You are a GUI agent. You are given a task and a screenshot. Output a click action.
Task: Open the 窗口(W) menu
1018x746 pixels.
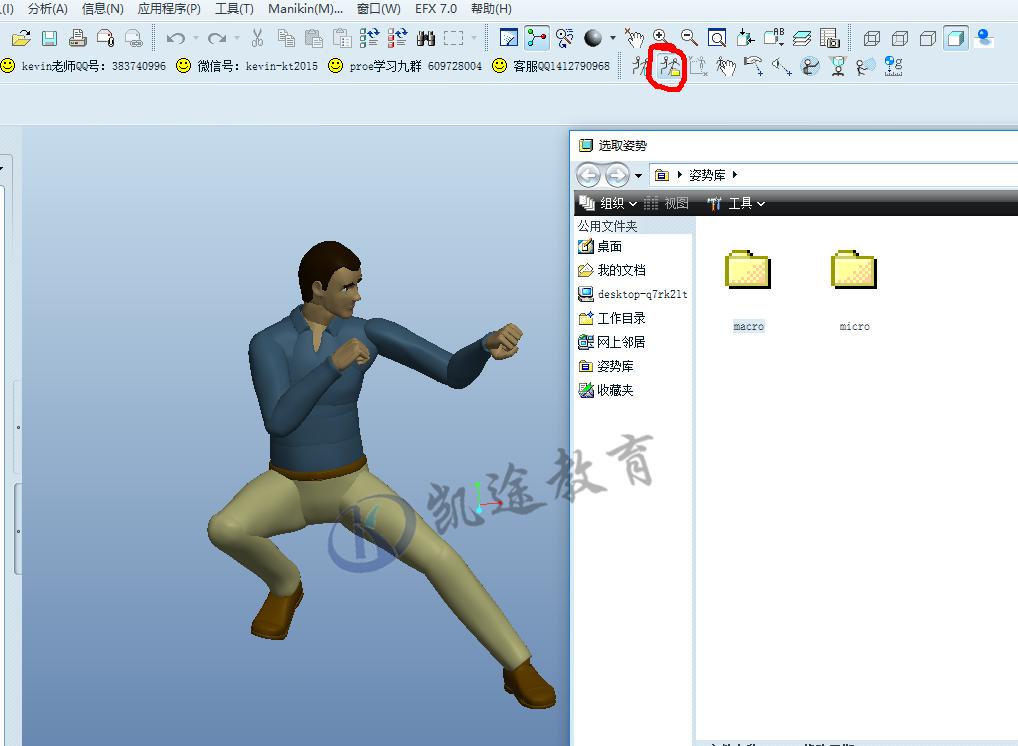377,8
